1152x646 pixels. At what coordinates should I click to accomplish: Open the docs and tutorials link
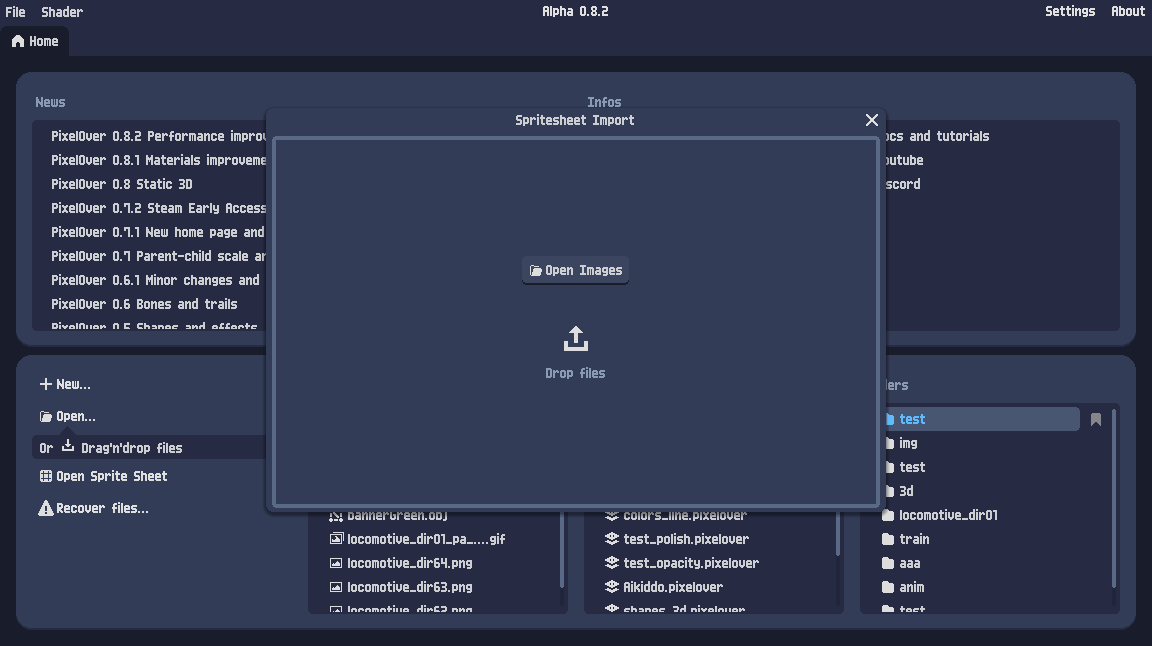937,136
